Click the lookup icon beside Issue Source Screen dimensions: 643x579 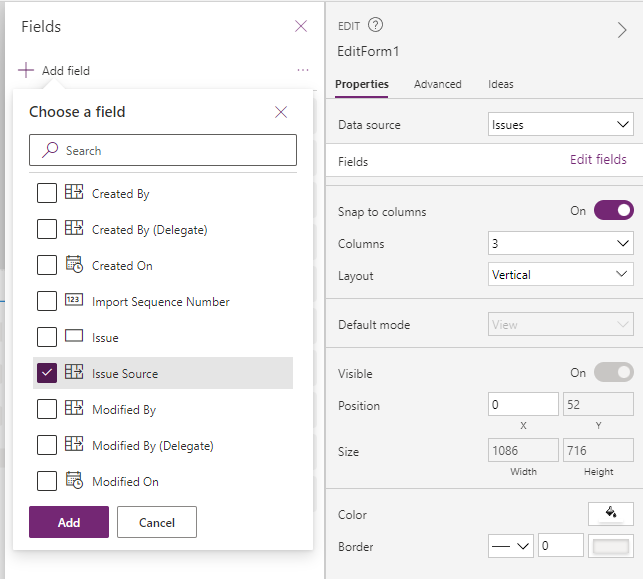click(74, 372)
